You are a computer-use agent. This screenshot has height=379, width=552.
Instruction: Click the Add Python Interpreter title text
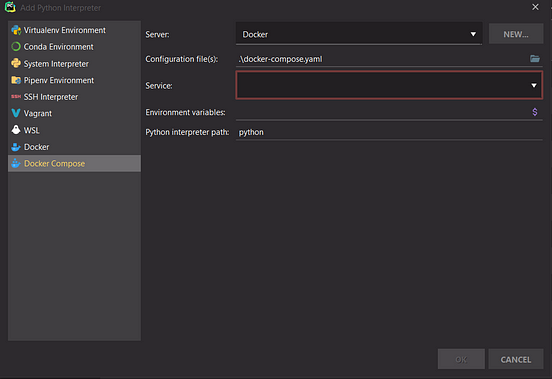point(61,8)
